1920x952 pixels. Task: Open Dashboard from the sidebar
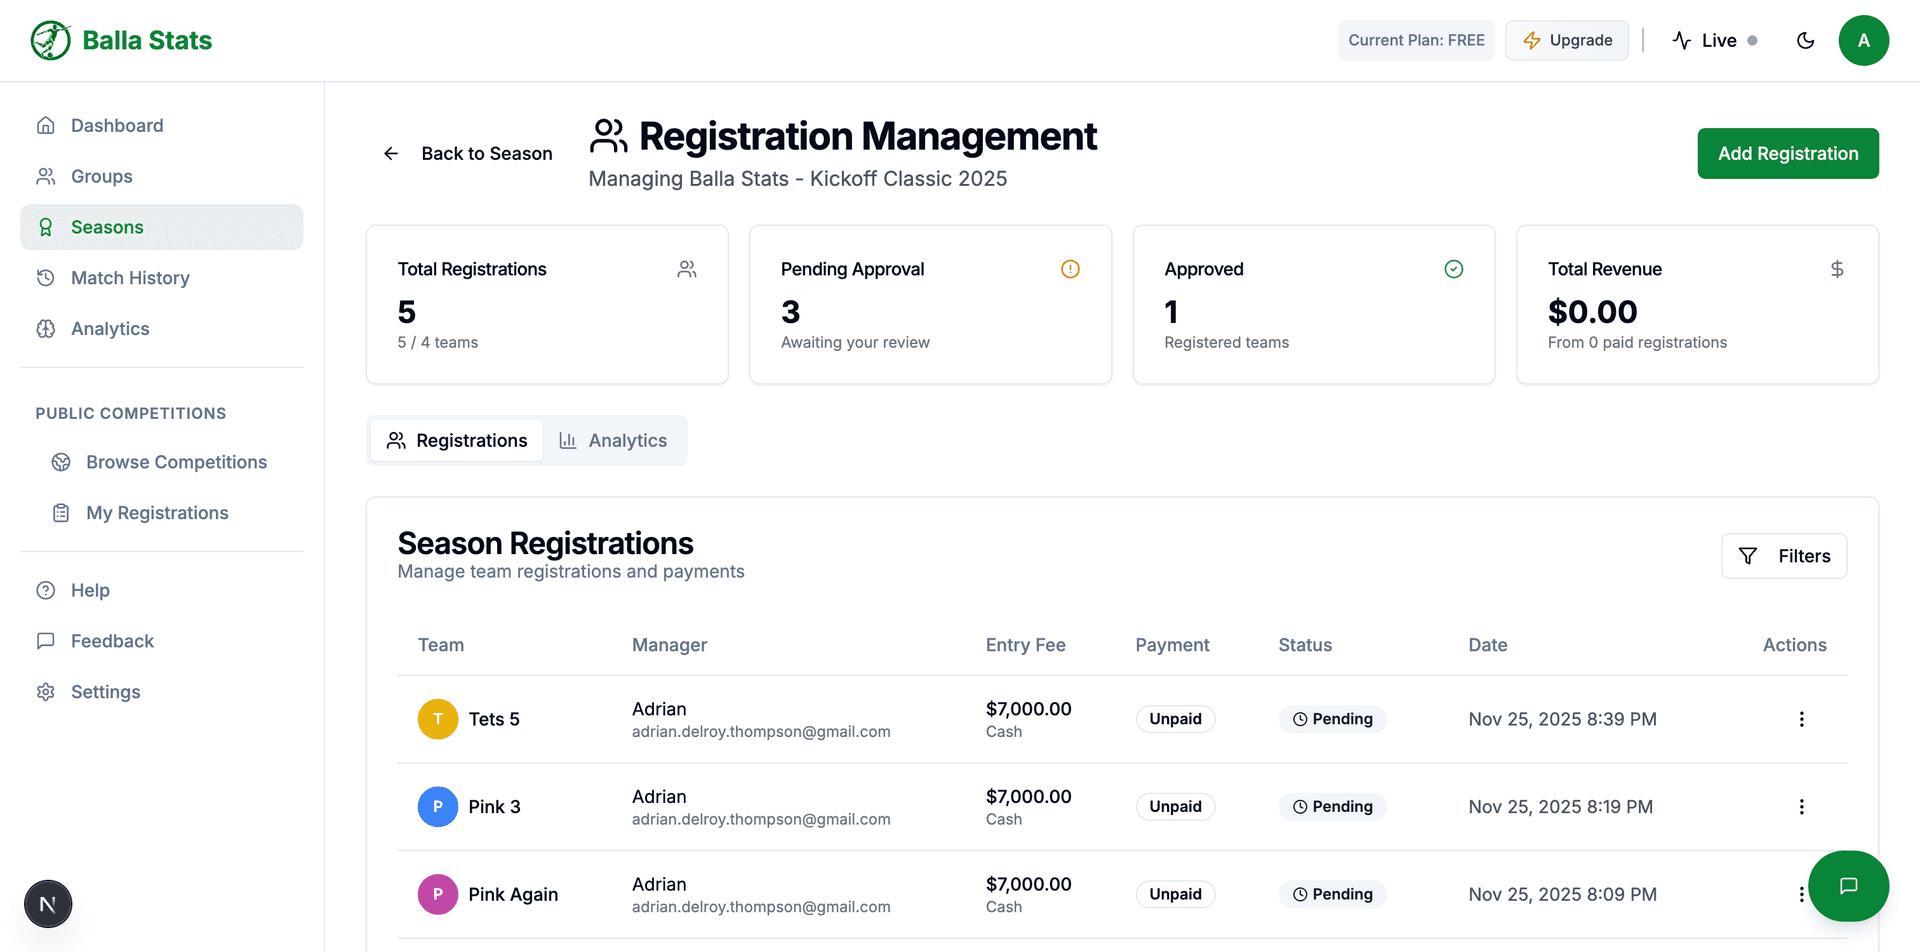pos(117,125)
